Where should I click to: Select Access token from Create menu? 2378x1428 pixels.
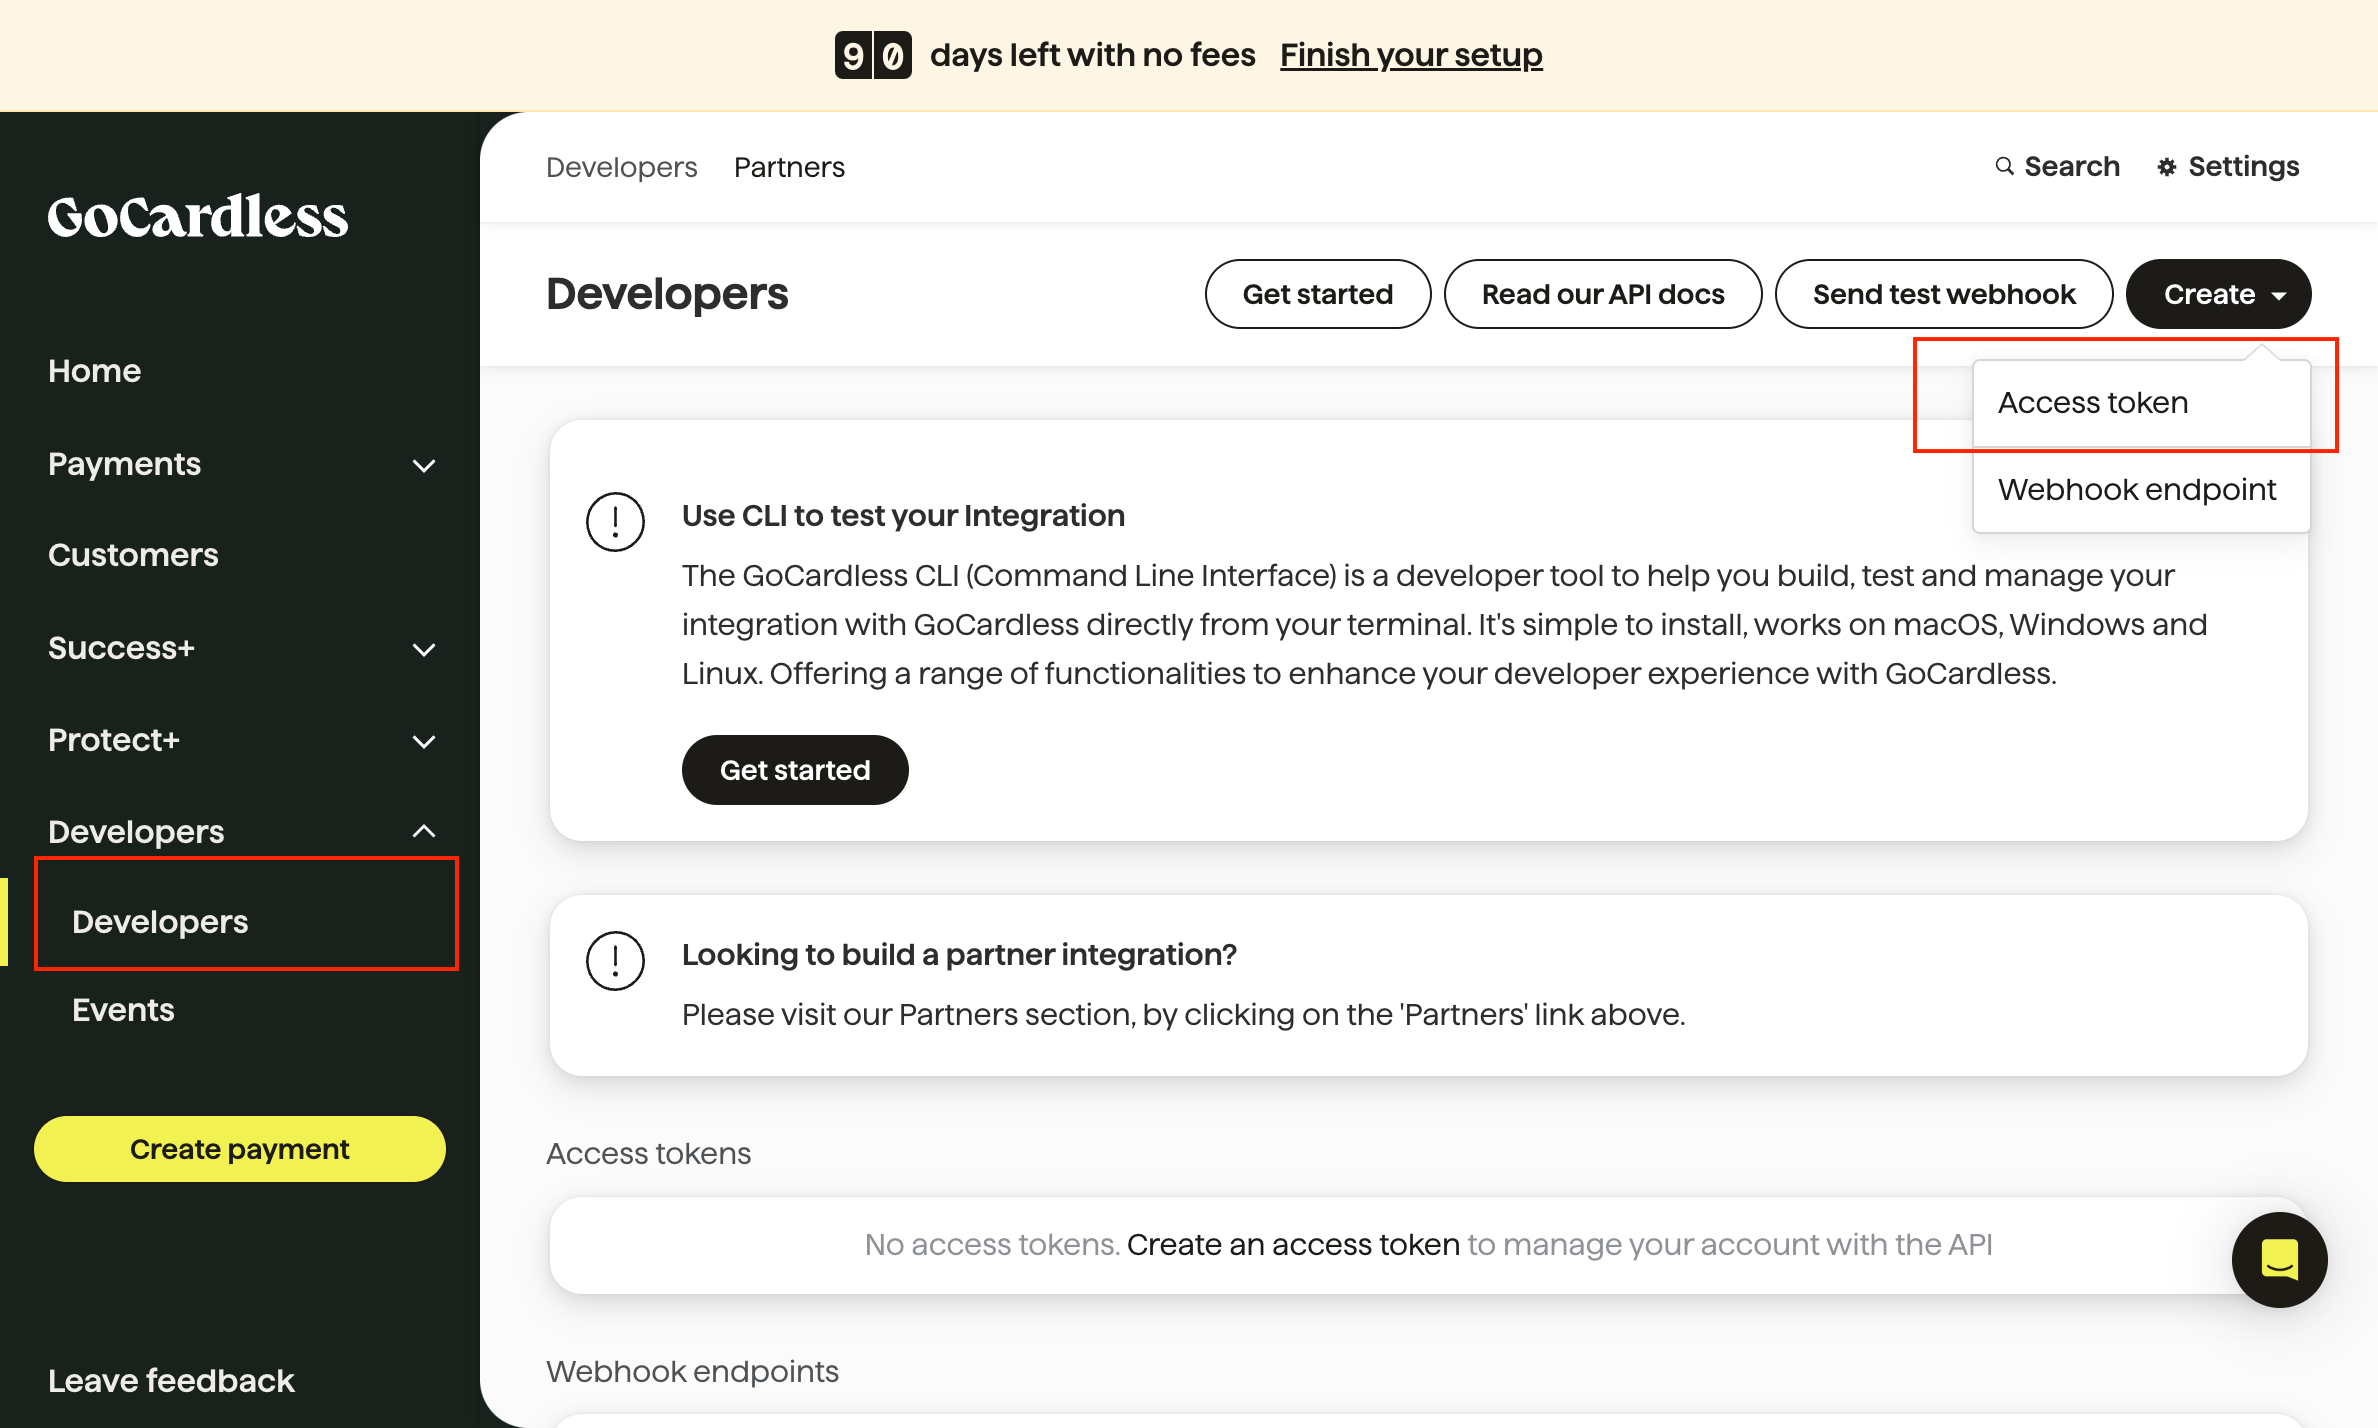coord(2141,403)
